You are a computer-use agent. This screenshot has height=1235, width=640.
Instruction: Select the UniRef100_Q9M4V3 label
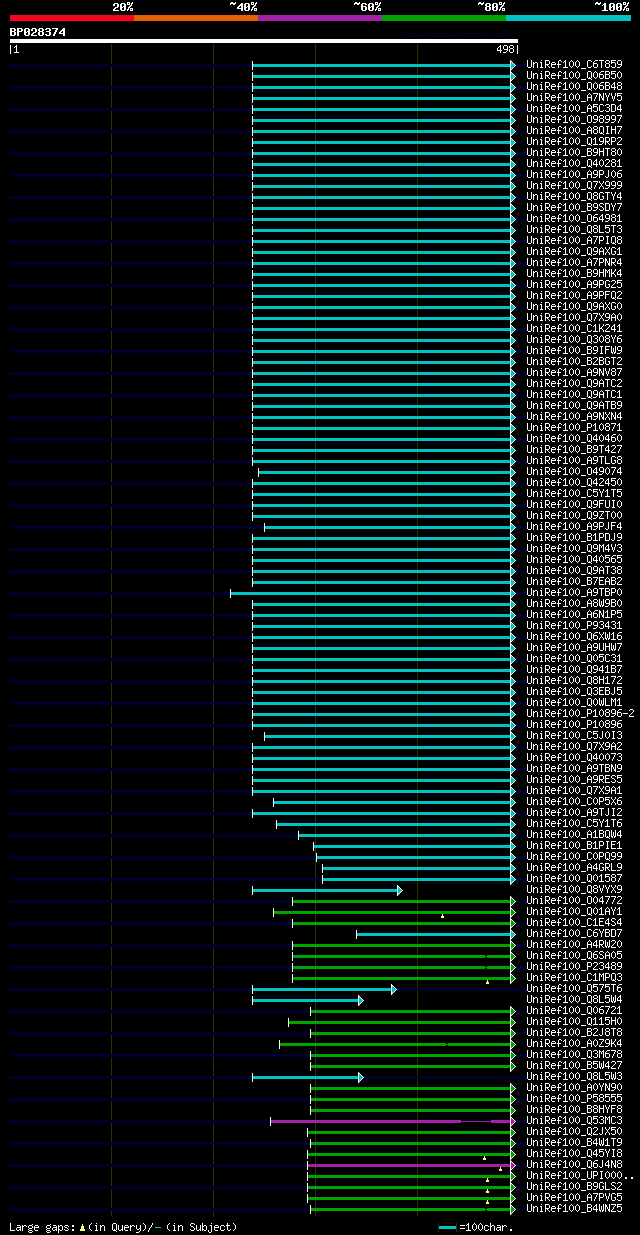coord(574,548)
